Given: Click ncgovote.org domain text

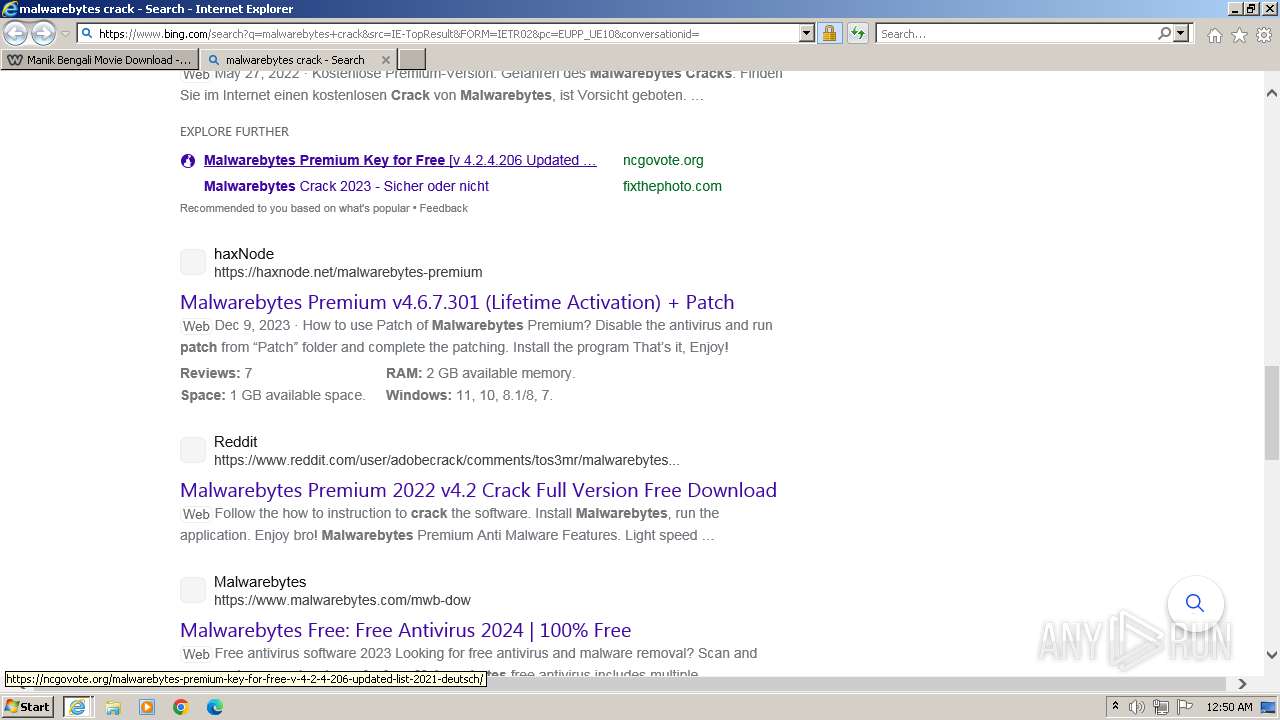Looking at the screenshot, I should click(663, 160).
